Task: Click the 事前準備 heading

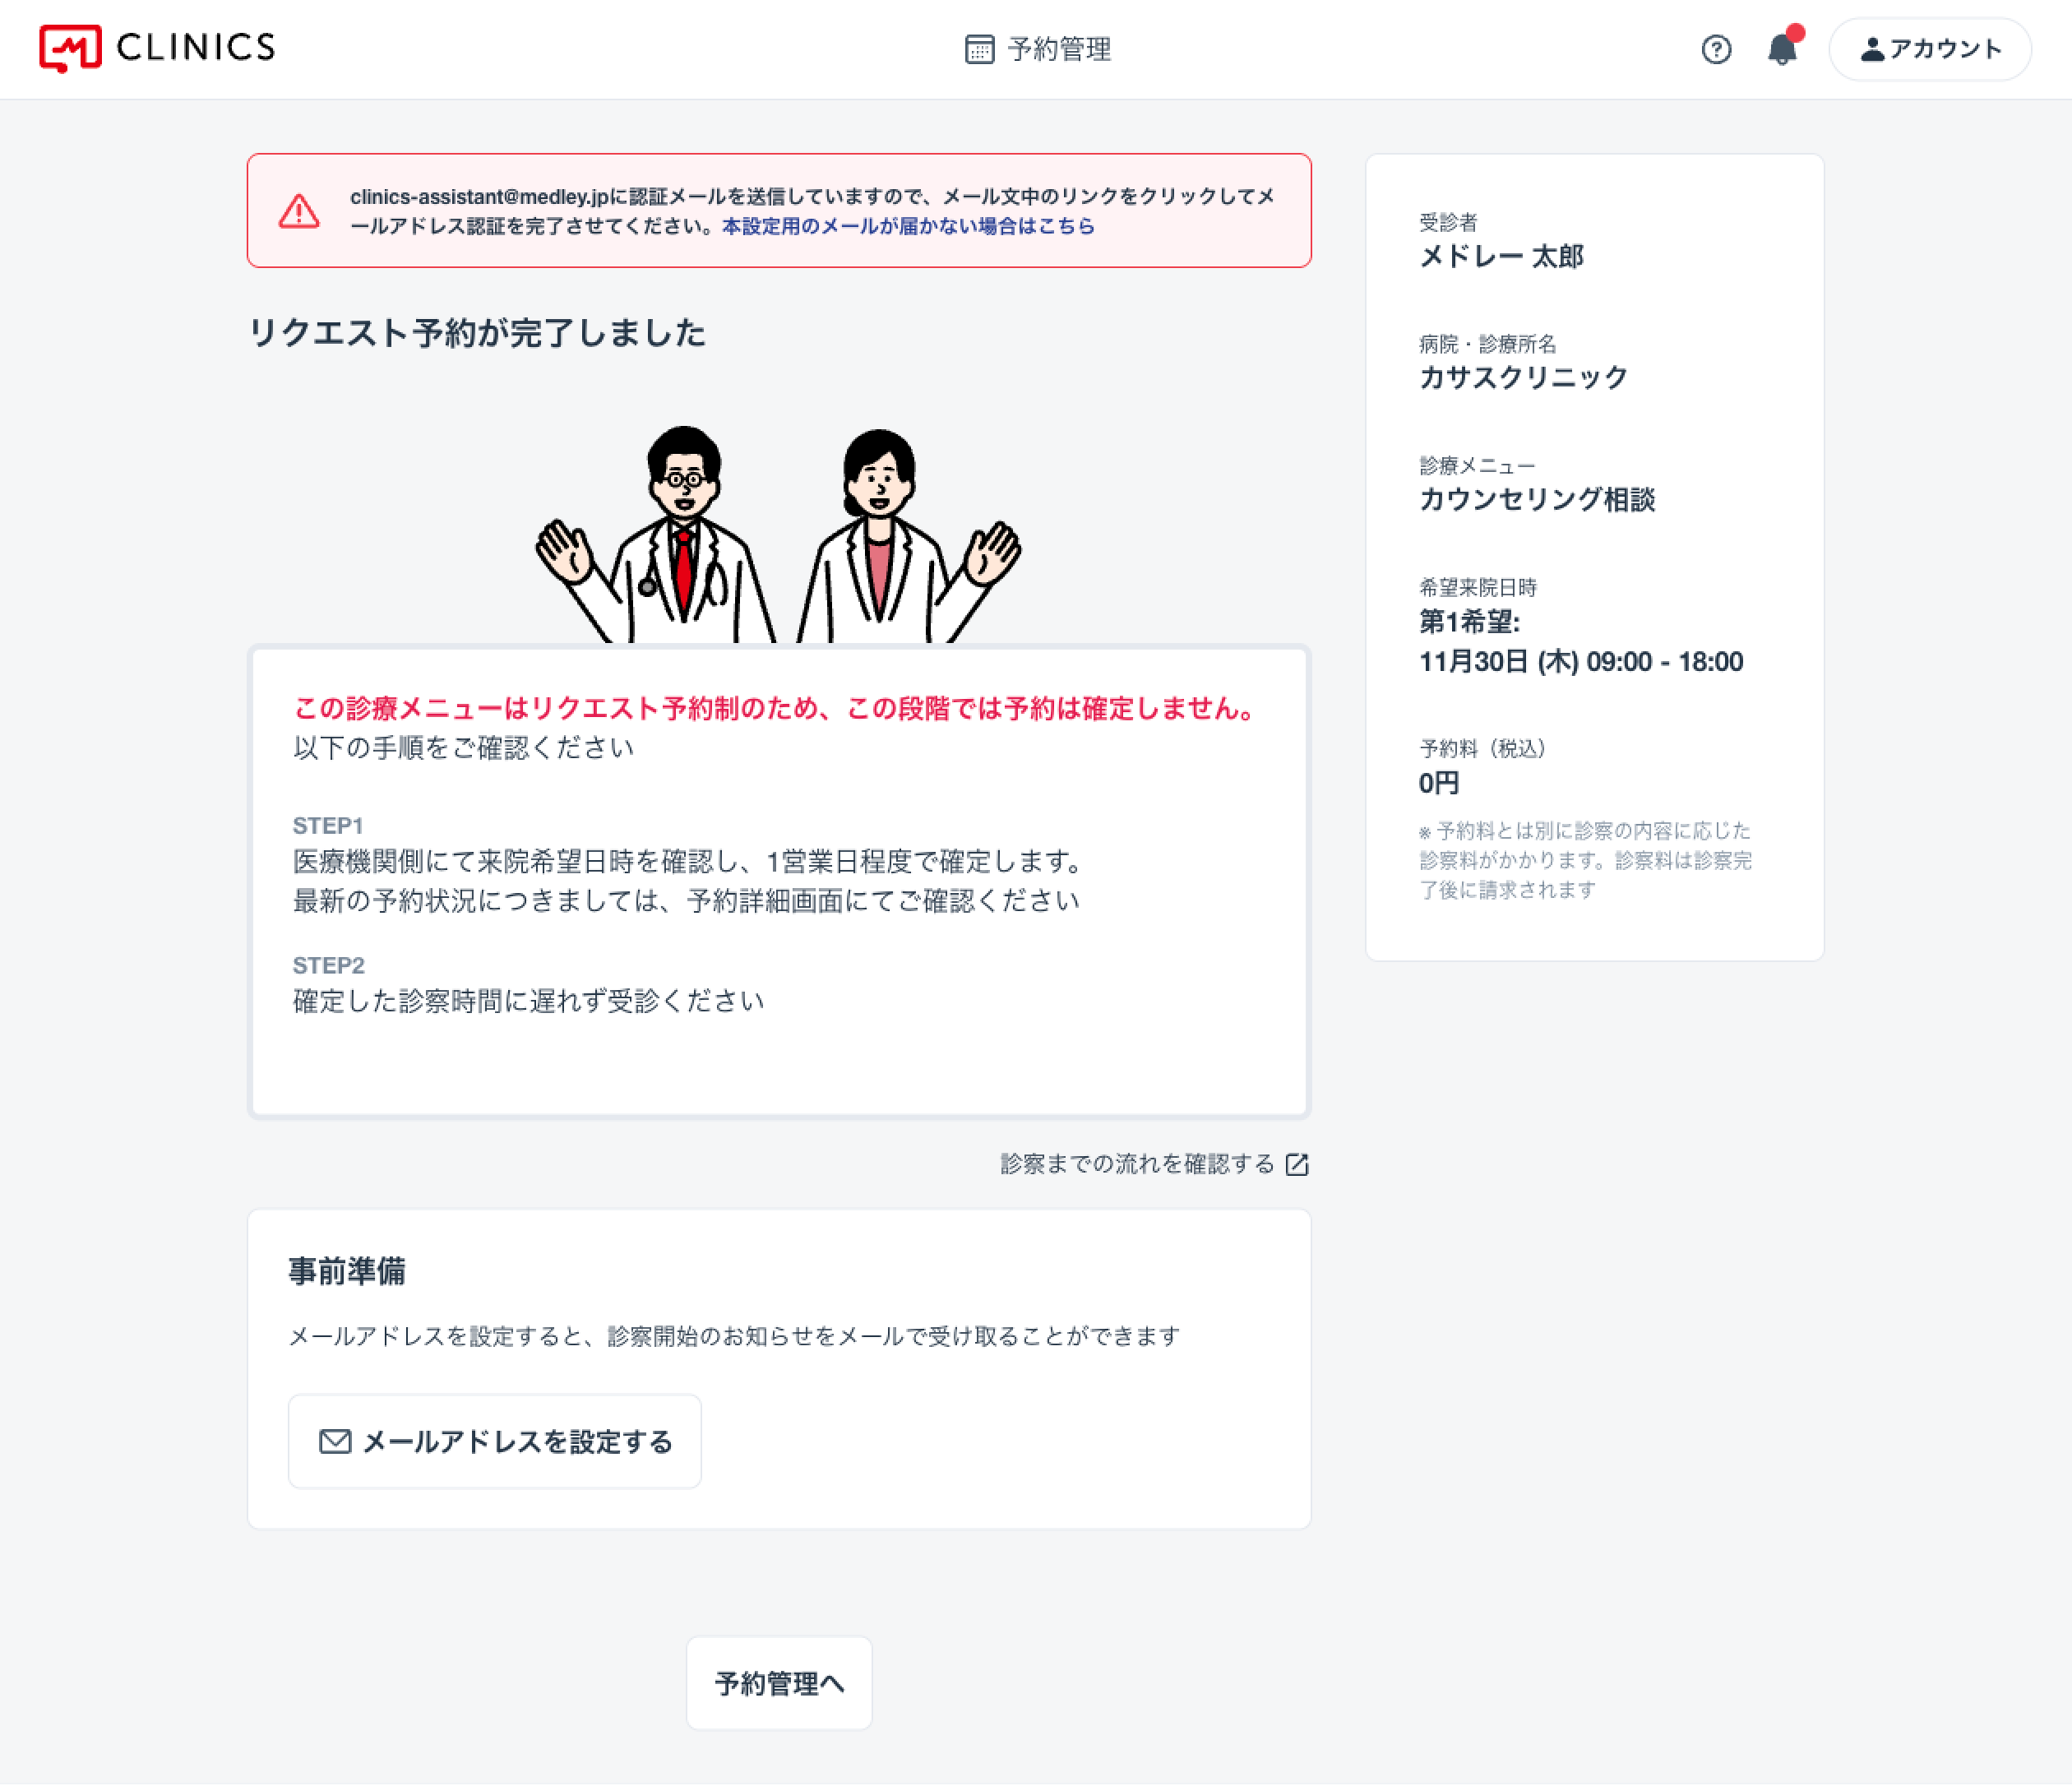Action: [x=347, y=1271]
